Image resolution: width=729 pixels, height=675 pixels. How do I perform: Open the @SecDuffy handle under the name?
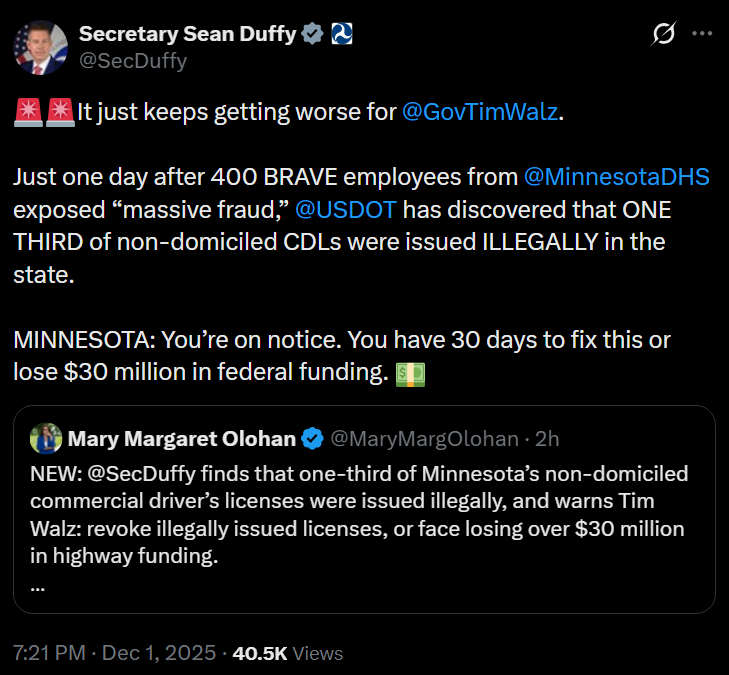pos(133,60)
